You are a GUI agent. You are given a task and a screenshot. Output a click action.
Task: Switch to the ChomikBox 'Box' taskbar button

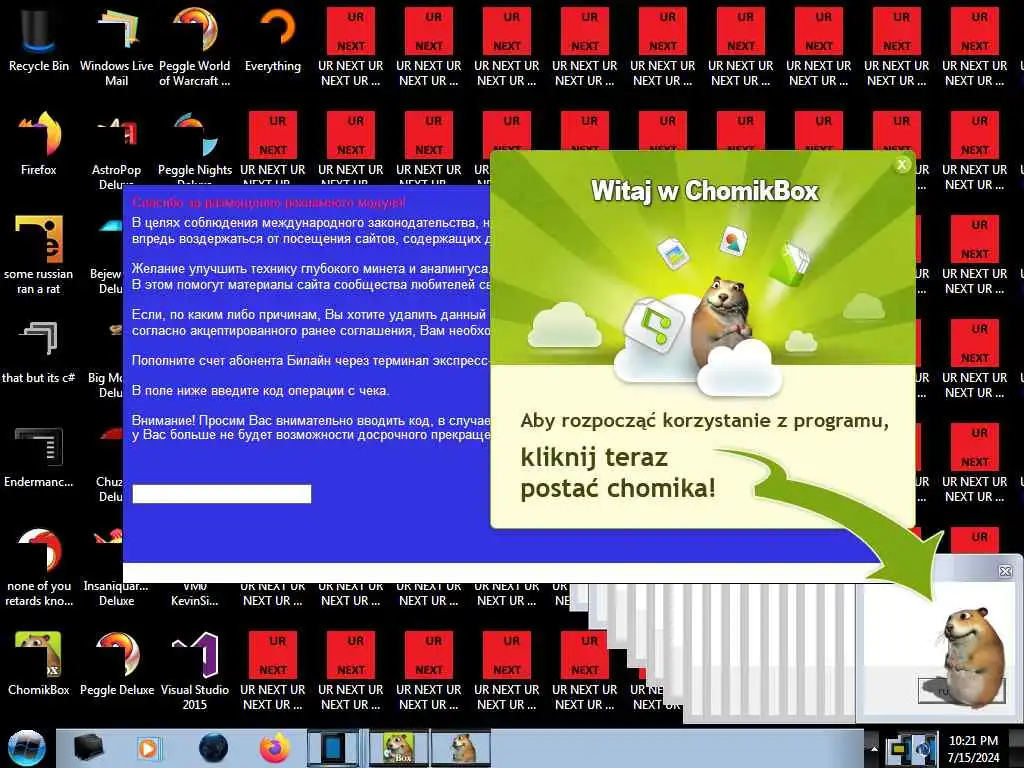pyautogui.click(x=399, y=748)
